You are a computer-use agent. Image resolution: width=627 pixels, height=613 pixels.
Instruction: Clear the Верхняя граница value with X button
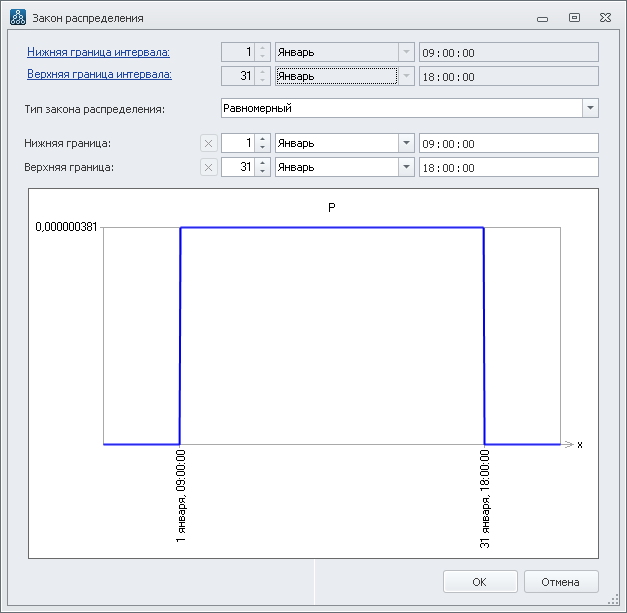tap(208, 167)
